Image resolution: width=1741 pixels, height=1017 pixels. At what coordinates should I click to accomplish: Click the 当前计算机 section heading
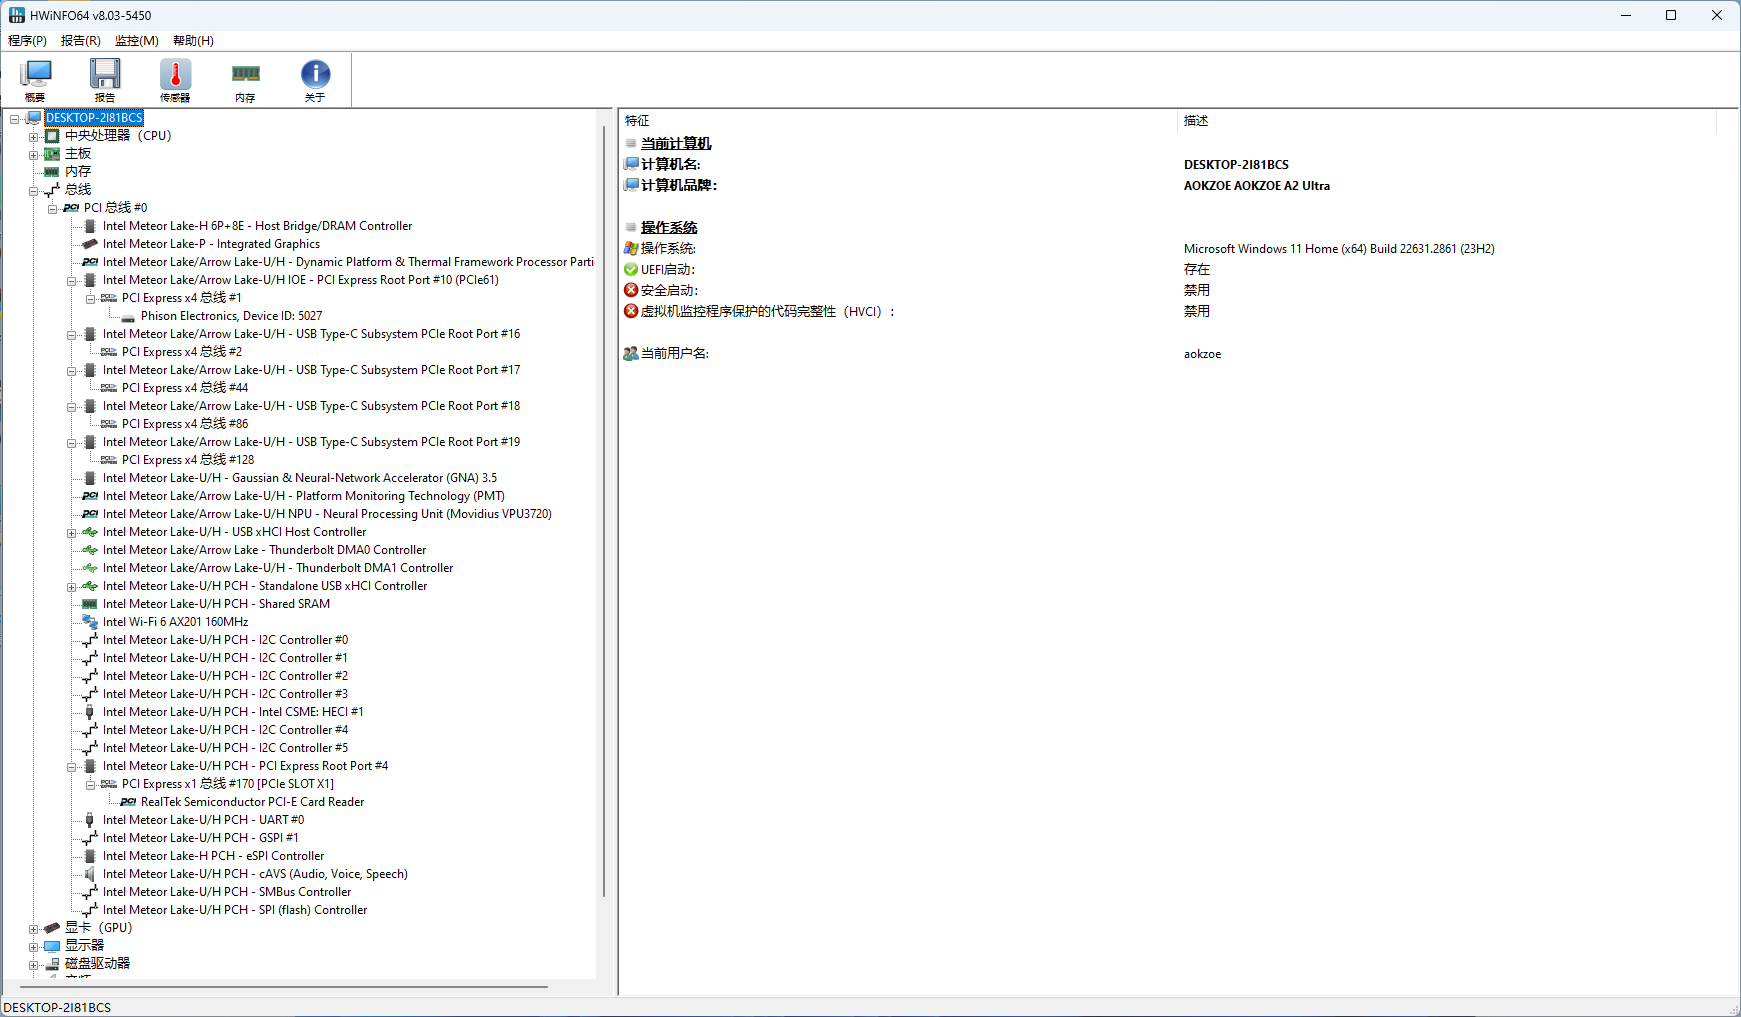tap(676, 144)
